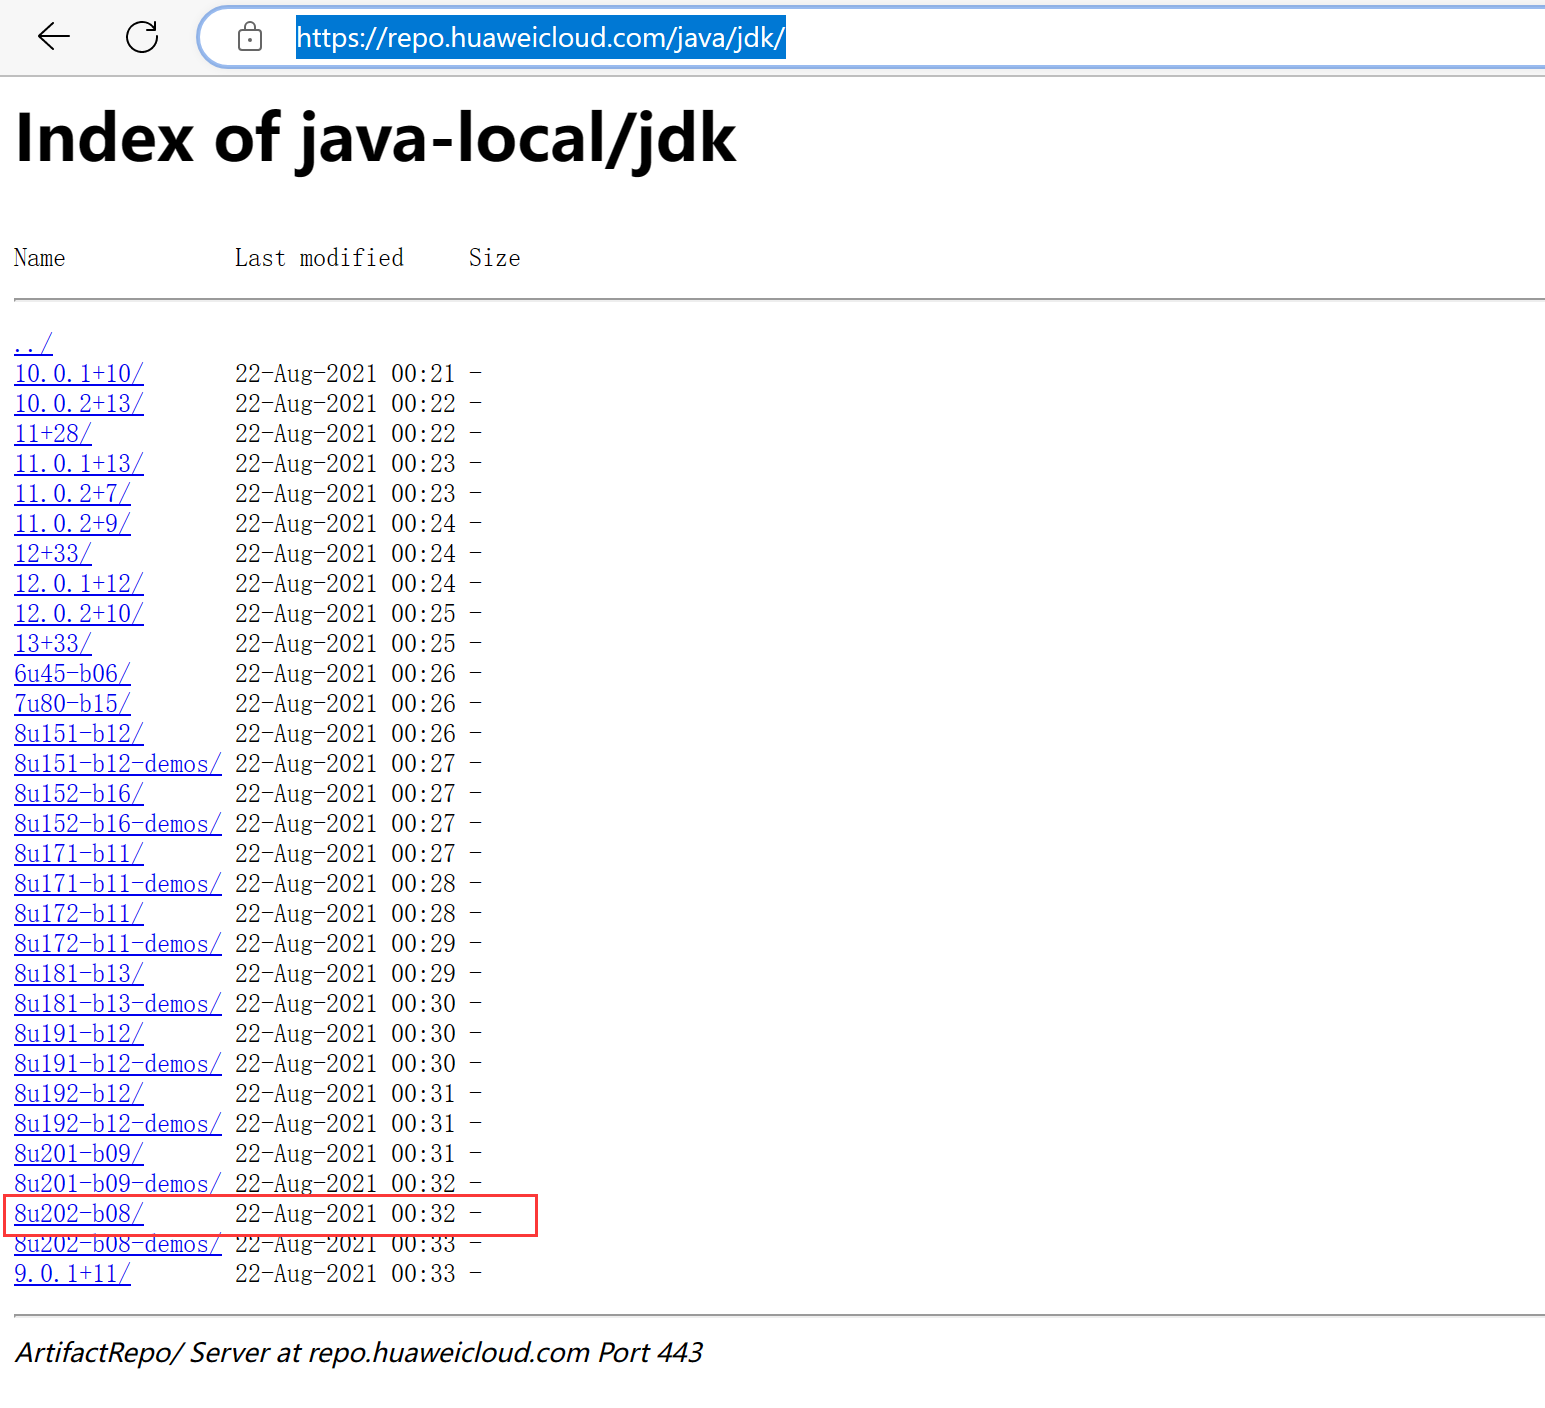Open the 8u152-b16-demos/ directory
The image size is (1545, 1408).
click(x=118, y=823)
